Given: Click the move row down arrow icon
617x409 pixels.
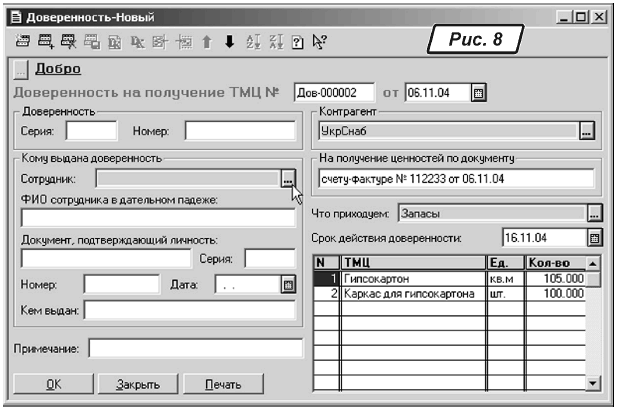Looking at the screenshot, I should [229, 42].
